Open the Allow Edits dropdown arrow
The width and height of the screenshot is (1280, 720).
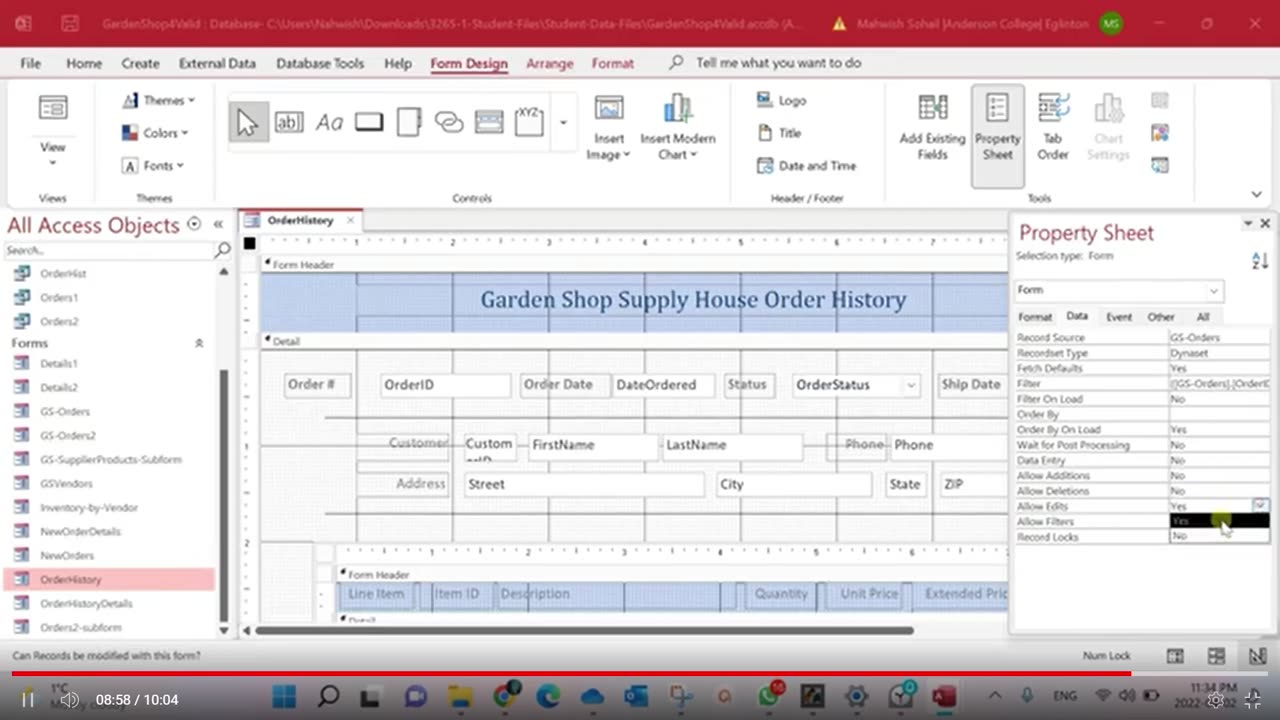pos(1260,506)
